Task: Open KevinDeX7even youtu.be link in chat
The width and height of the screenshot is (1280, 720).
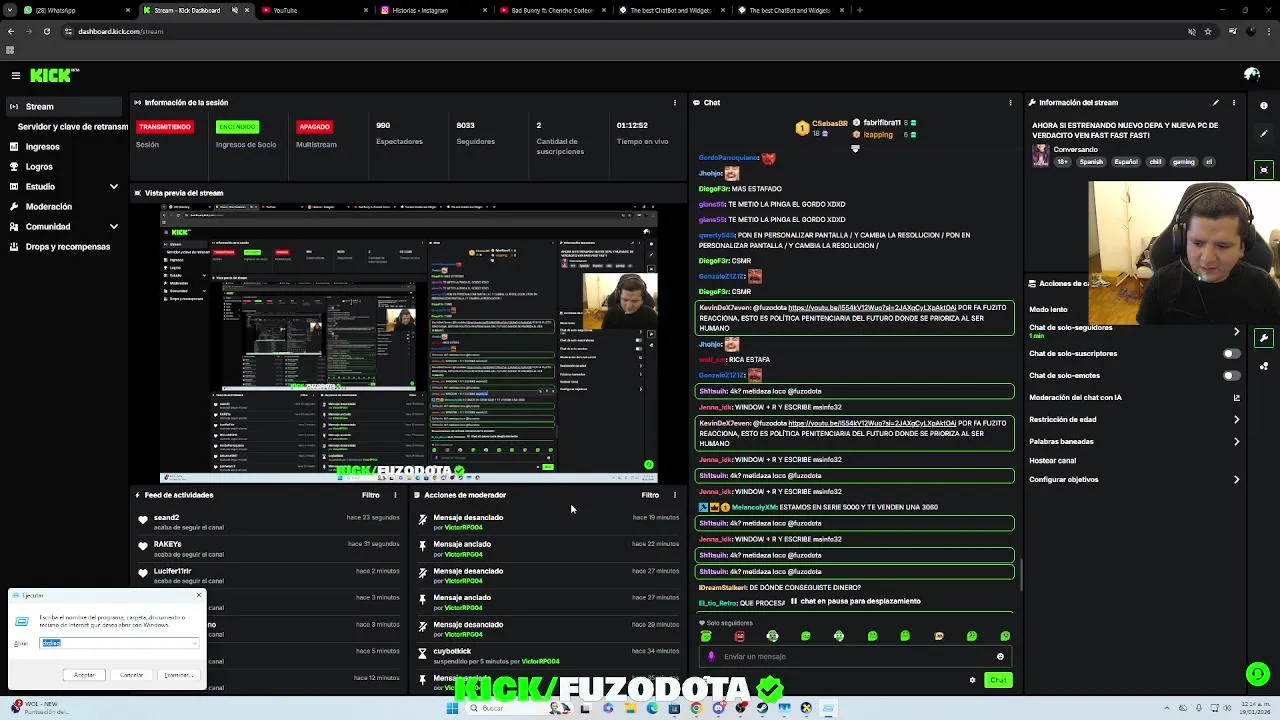Action: (872, 307)
